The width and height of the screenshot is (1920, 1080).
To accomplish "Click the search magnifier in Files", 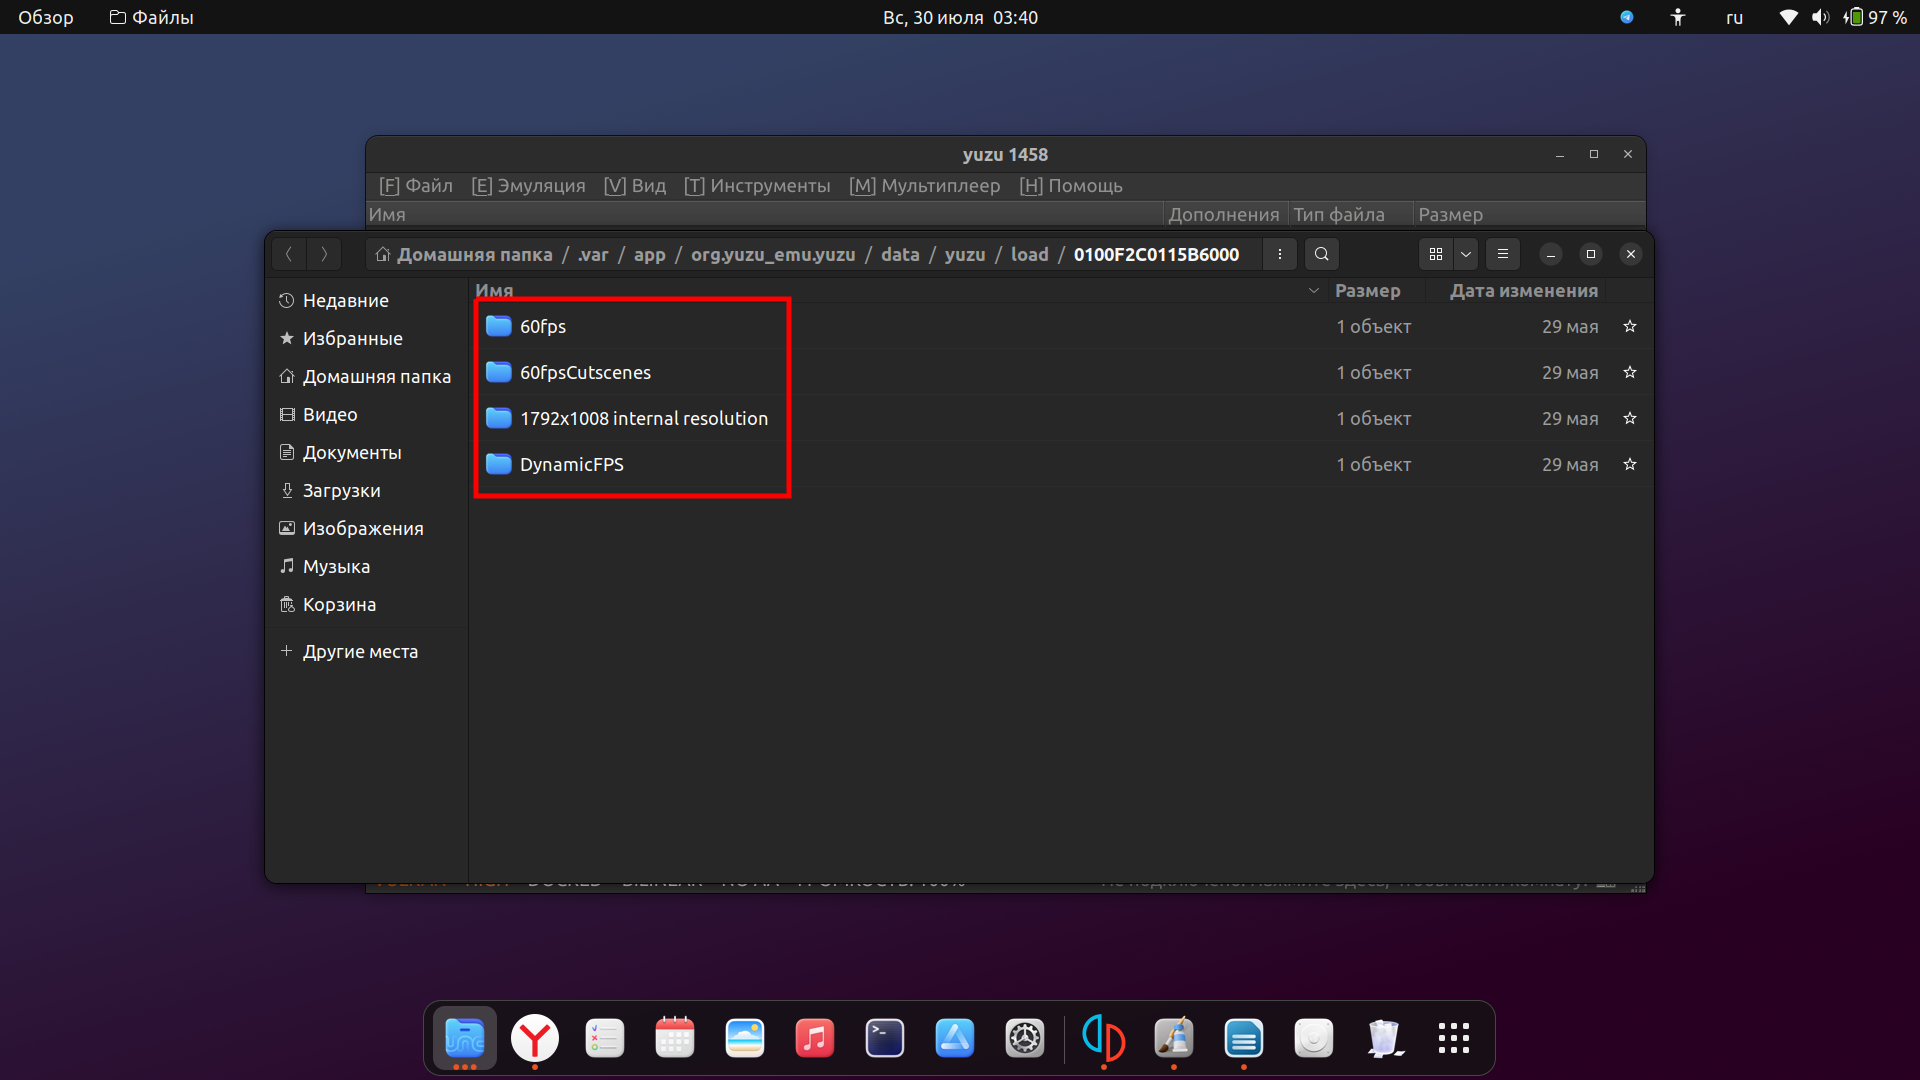I will [1322, 254].
